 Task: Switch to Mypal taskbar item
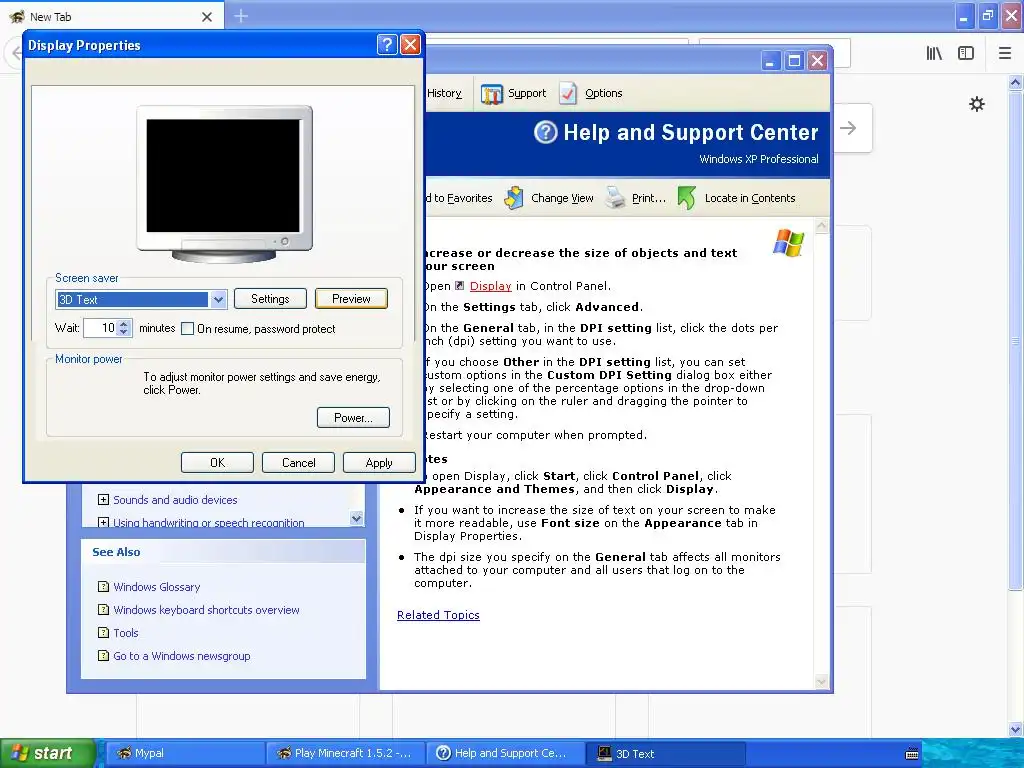tap(185, 753)
